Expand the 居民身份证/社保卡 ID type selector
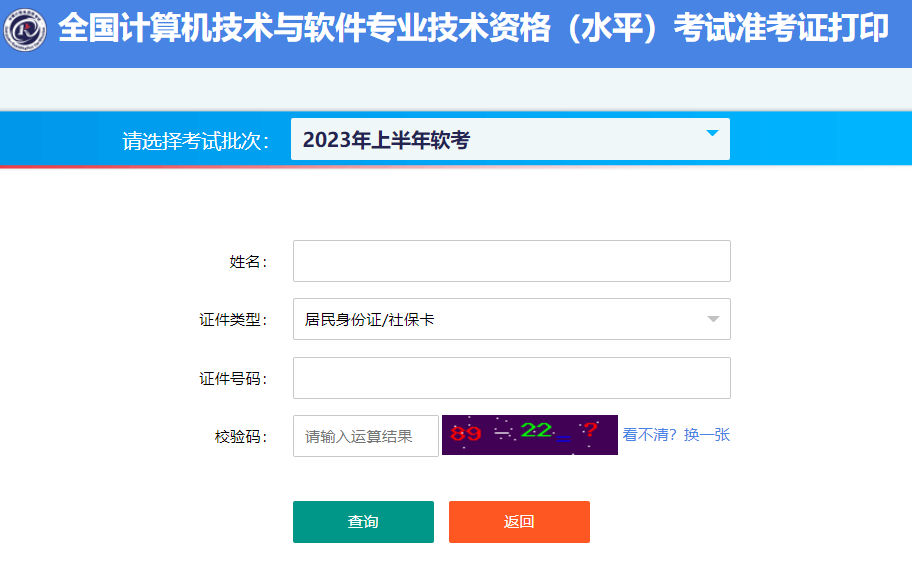Image resolution: width=912 pixels, height=570 pixels. click(512, 319)
